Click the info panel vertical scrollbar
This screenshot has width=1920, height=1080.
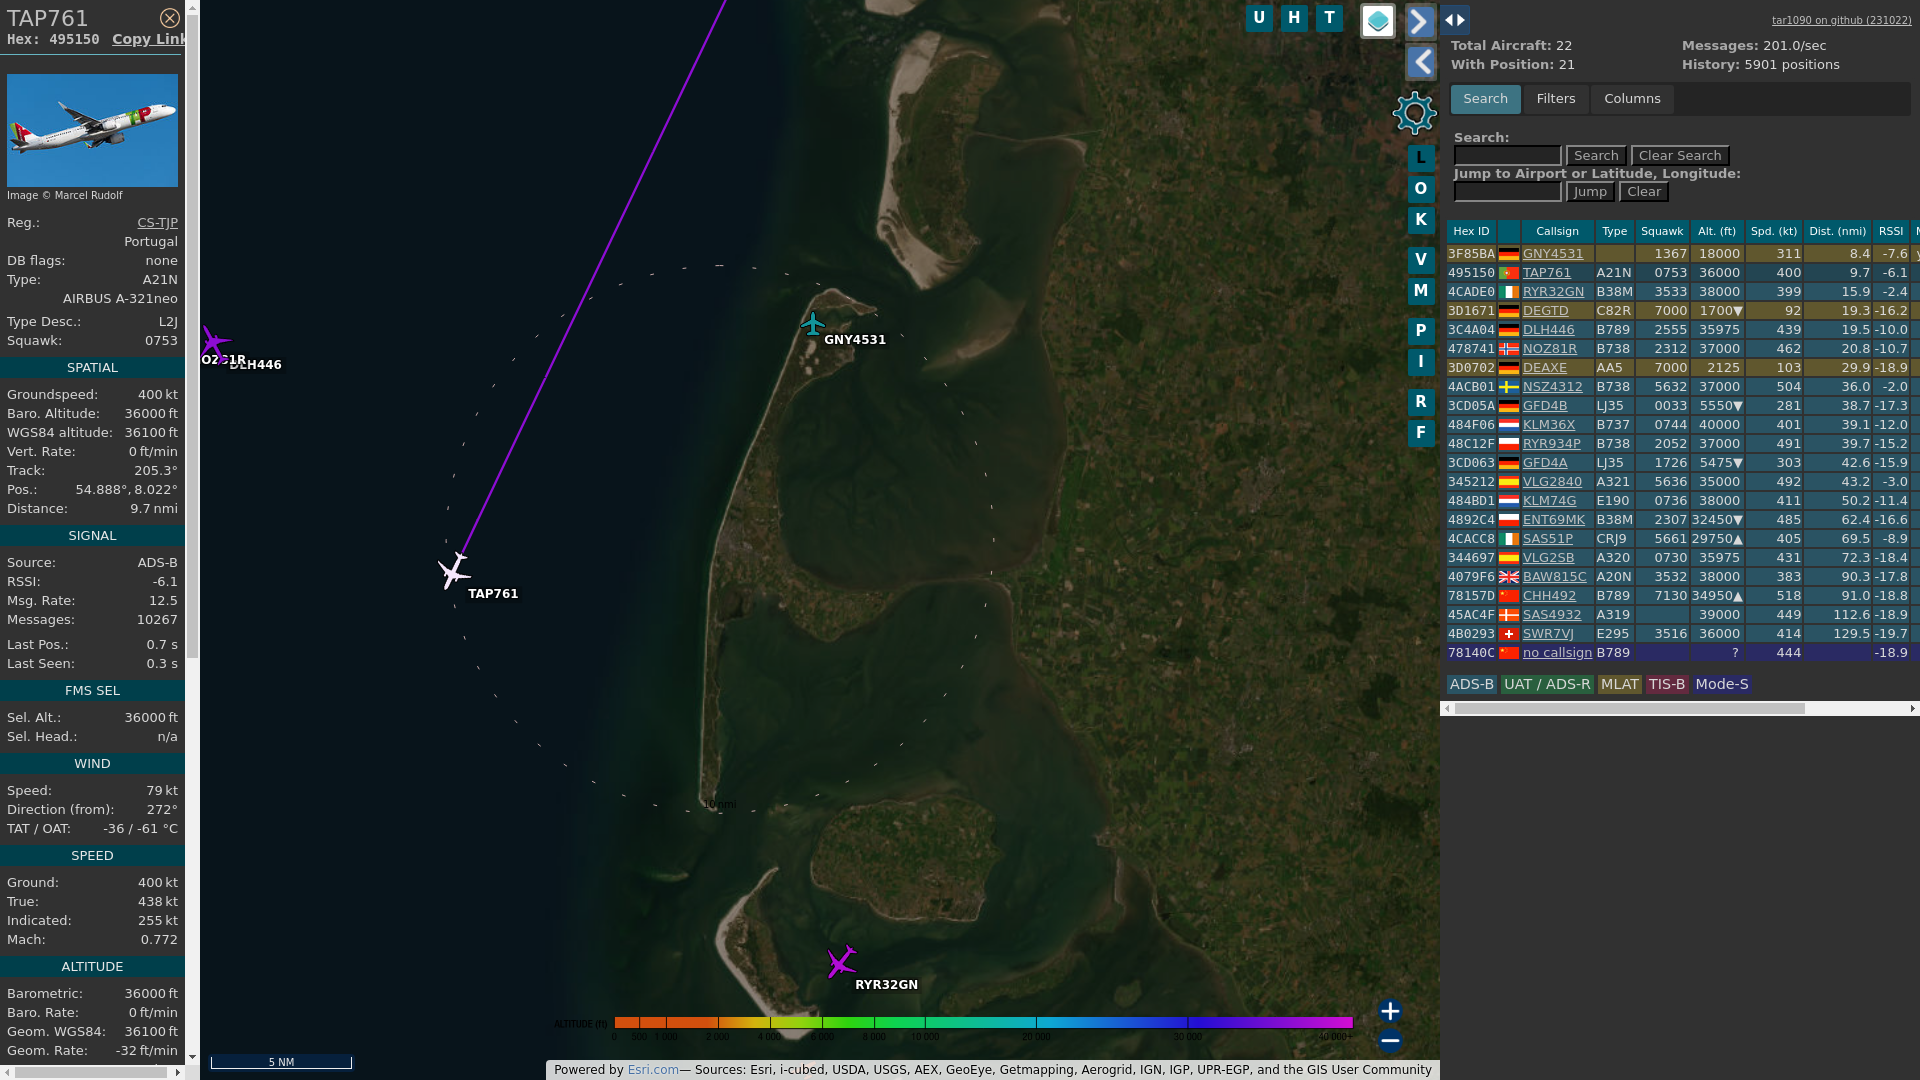[192, 335]
